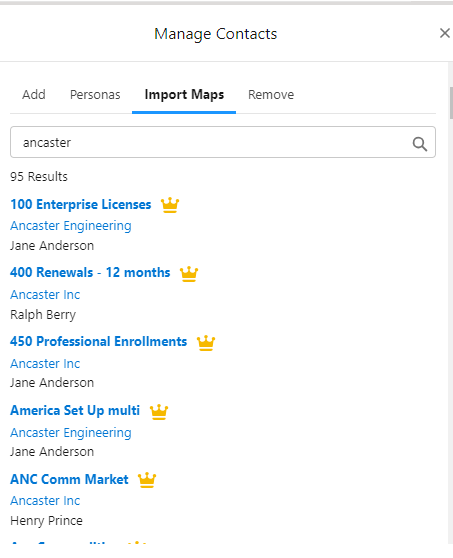This screenshot has height=558, width=453.
Task: Click the vertical scrollbar thumb
Action: click(x=451, y=102)
